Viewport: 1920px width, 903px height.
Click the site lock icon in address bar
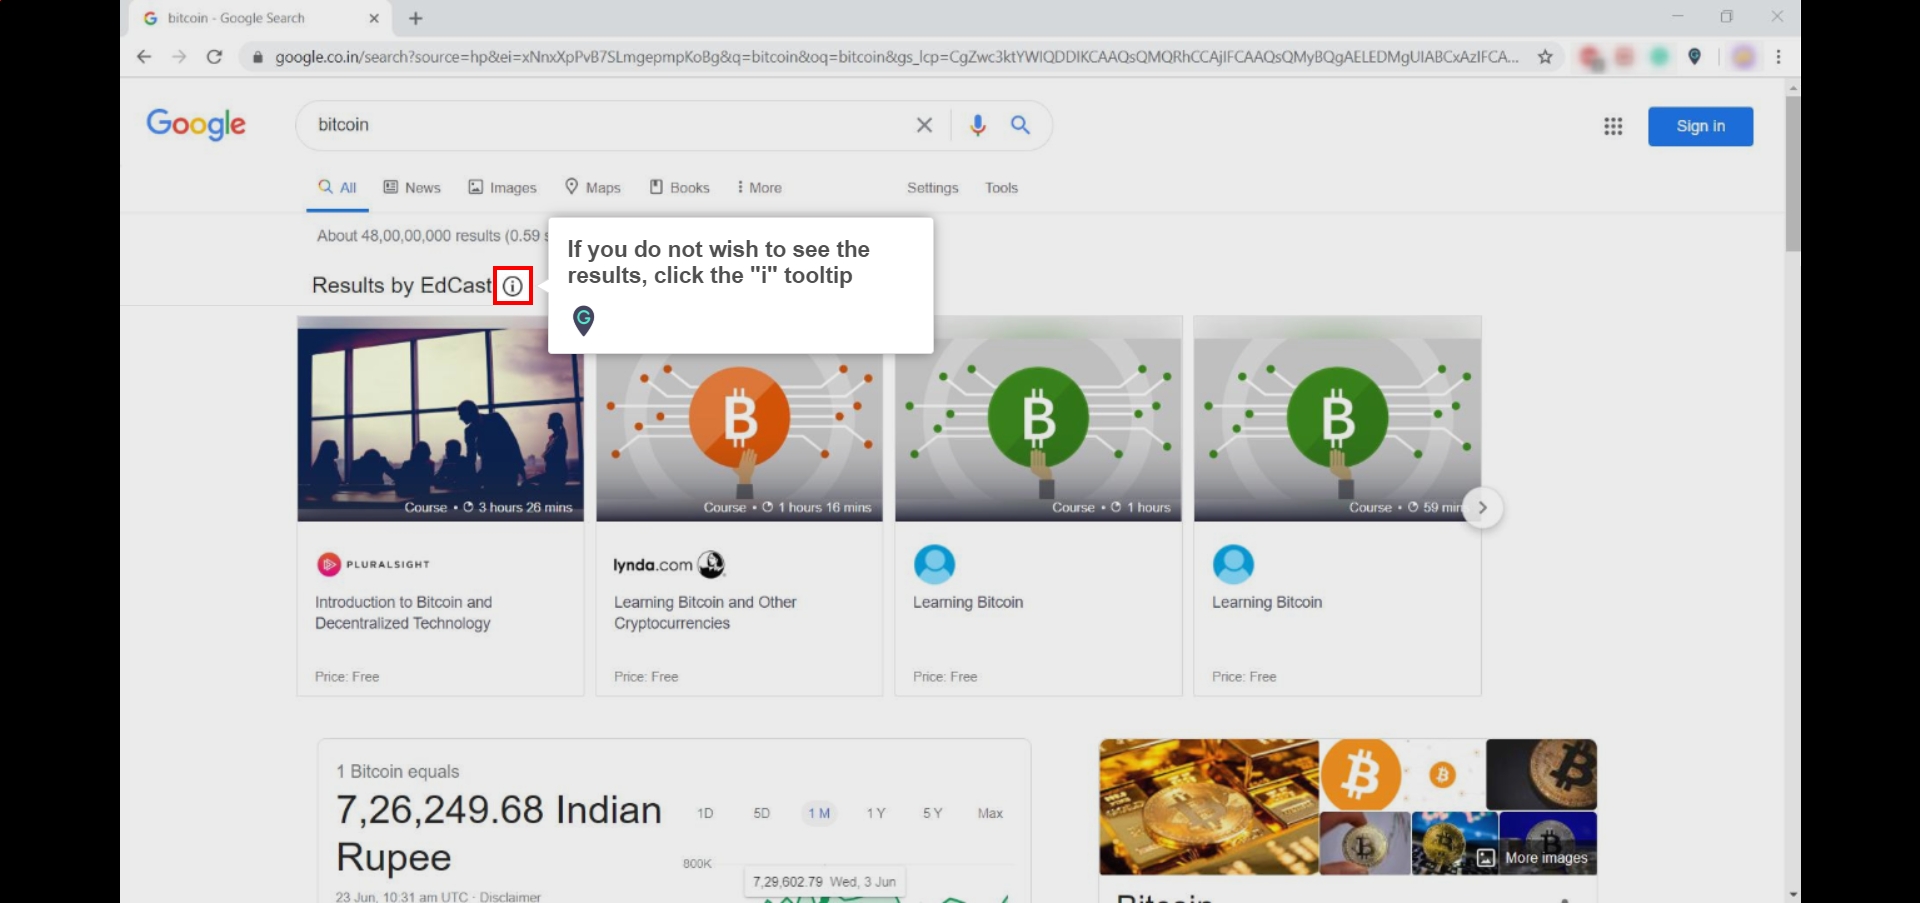[x=258, y=57]
